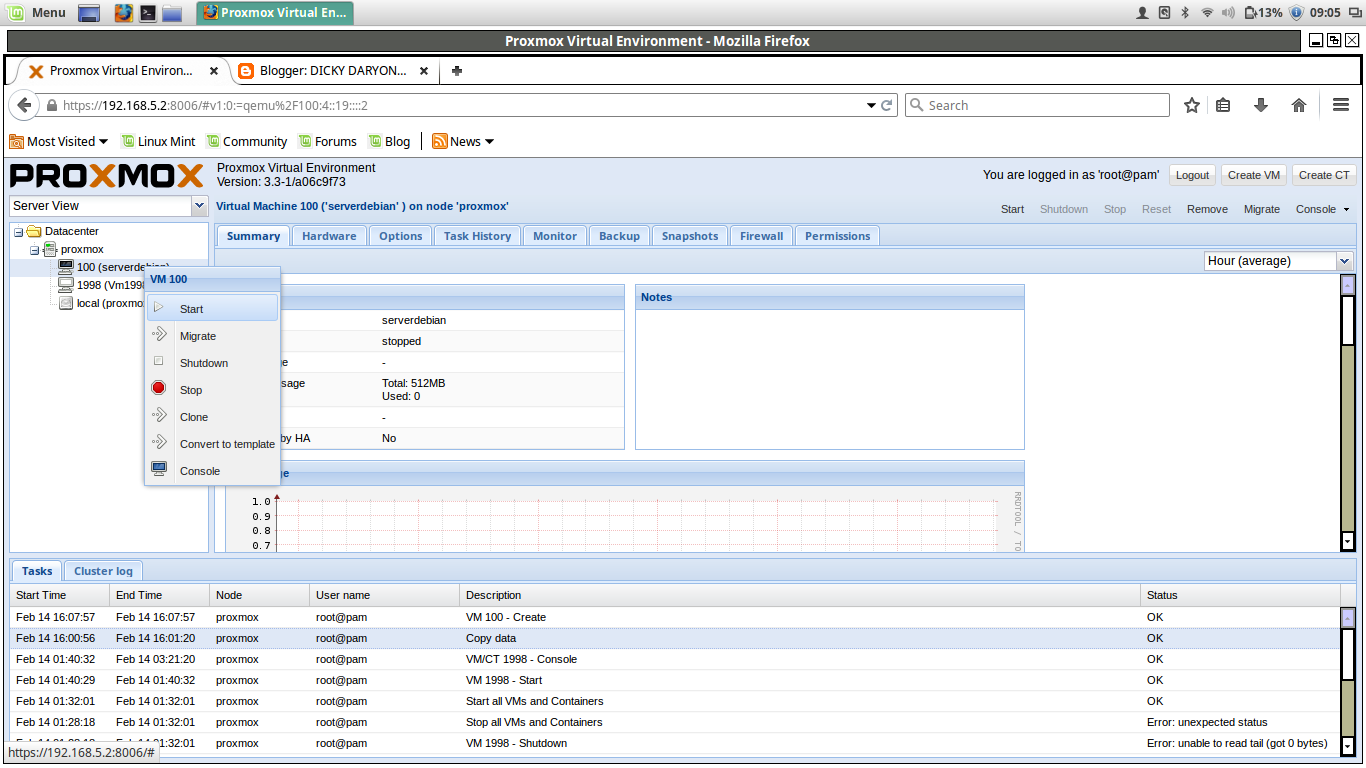Image resolution: width=1366 pixels, height=768 pixels.
Task: Bookmark this page via the star icon
Action: point(1191,104)
